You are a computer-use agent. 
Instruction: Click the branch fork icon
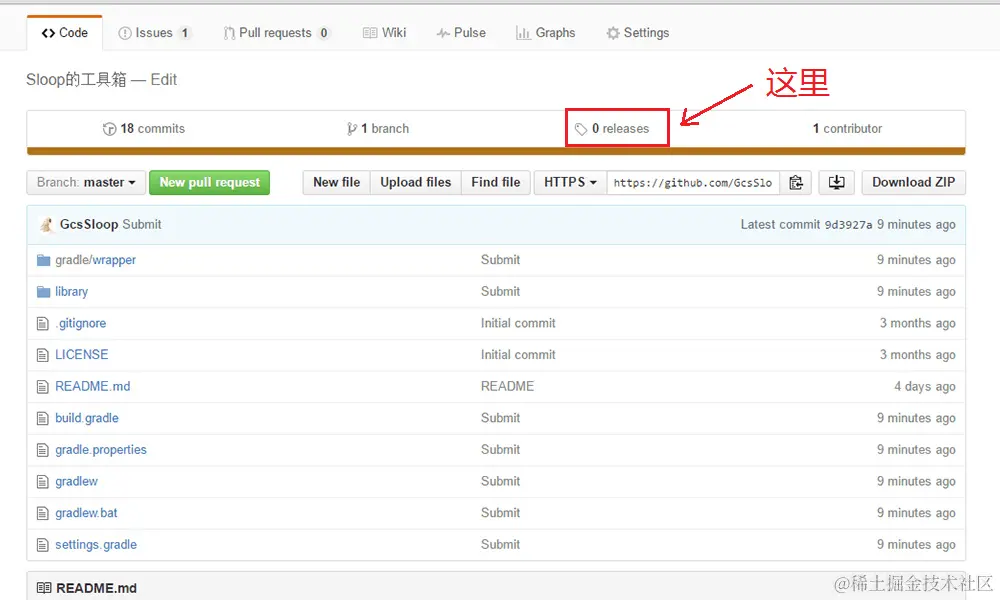(x=351, y=129)
